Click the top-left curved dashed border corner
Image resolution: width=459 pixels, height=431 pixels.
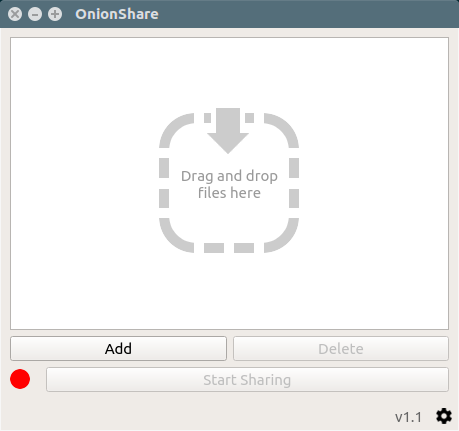[174, 128]
